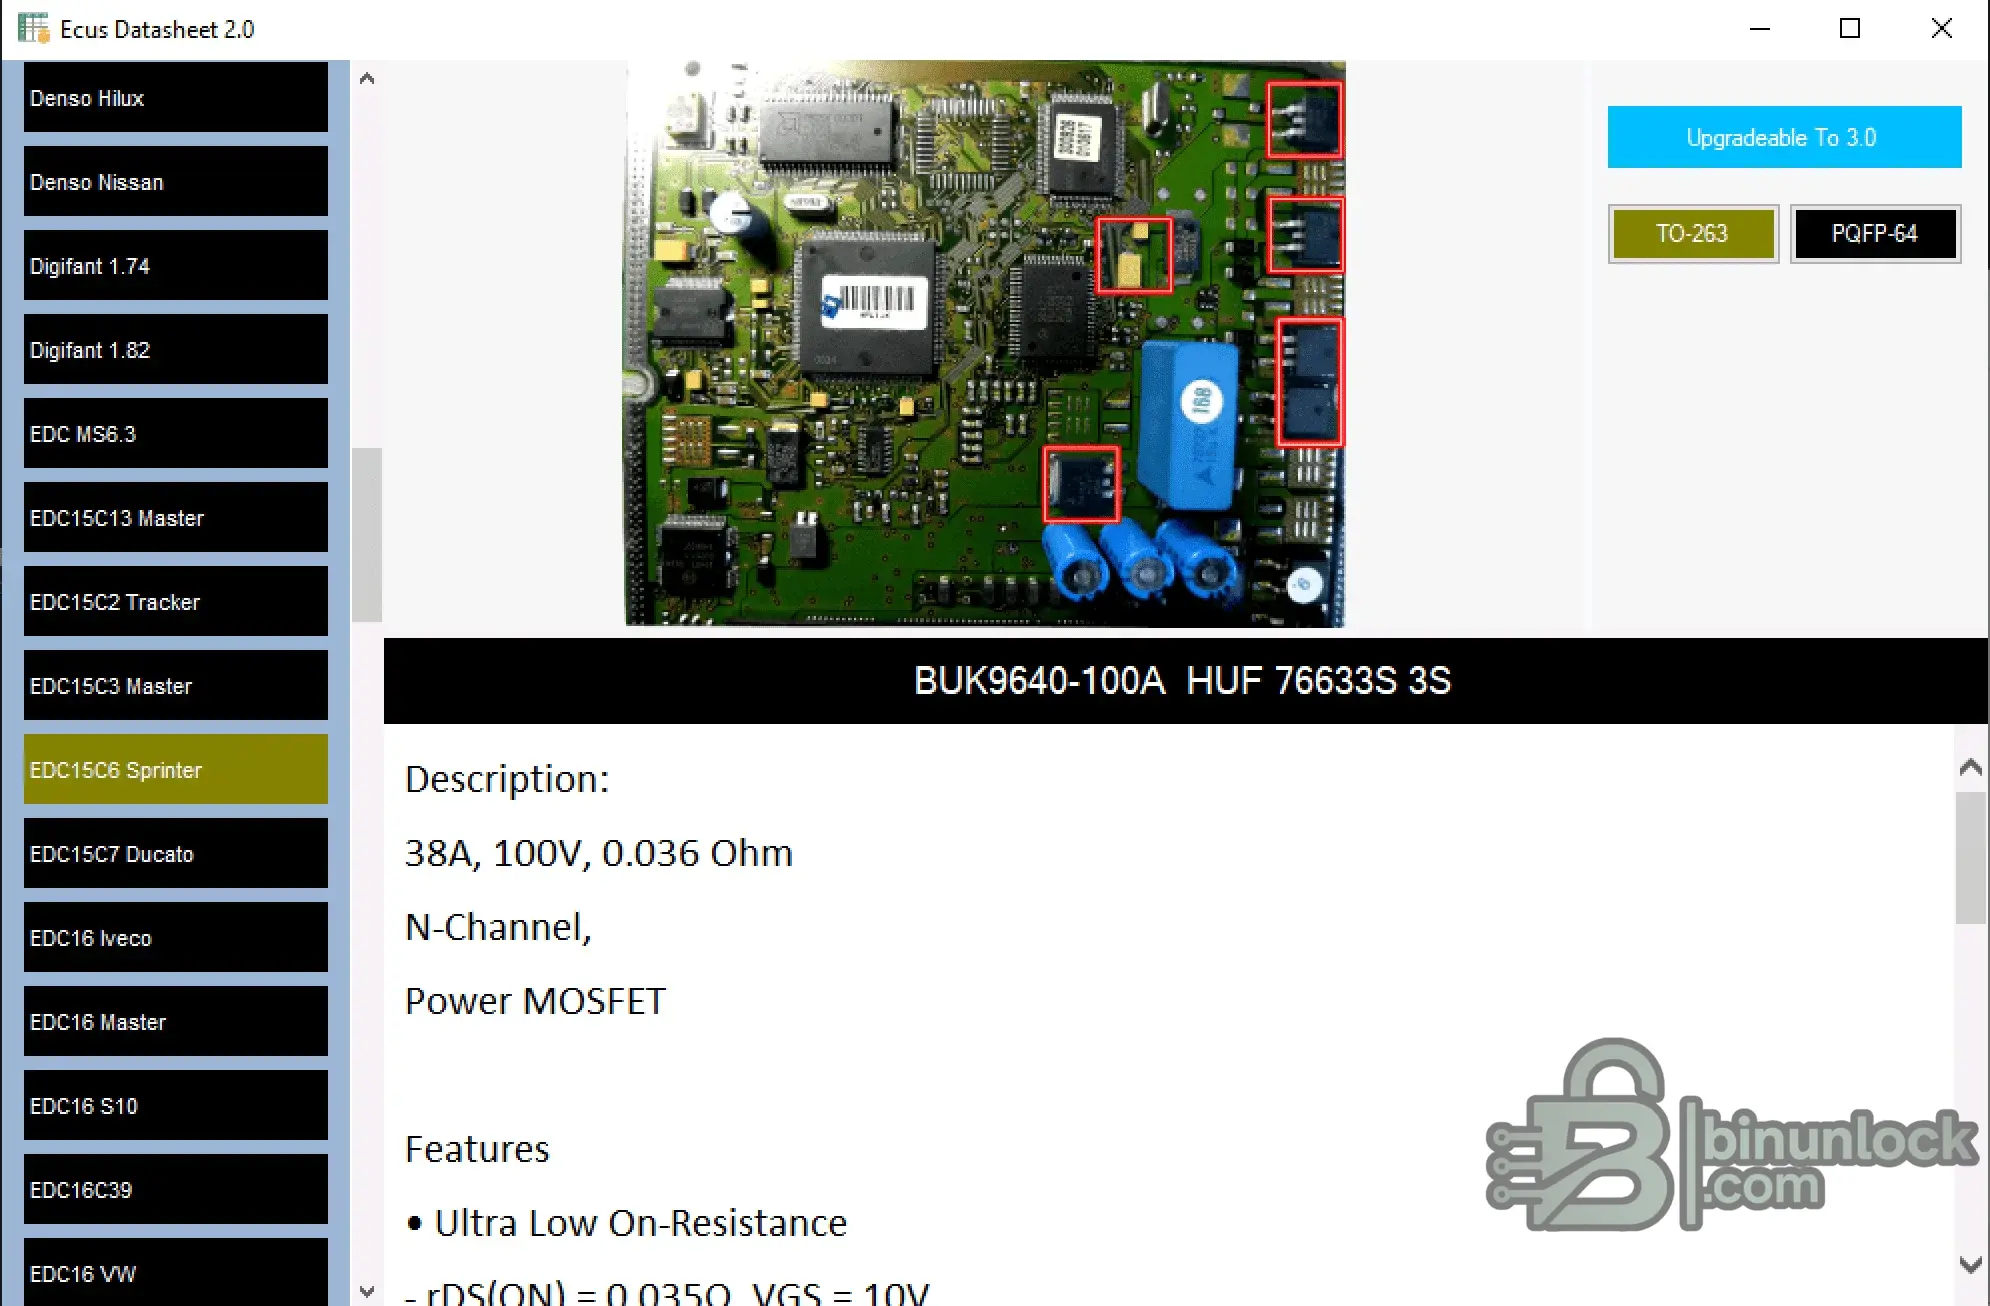Screen dimensions: 1990x1306
Task: Open EDC15C7 Ducato entry
Action: 176,853
